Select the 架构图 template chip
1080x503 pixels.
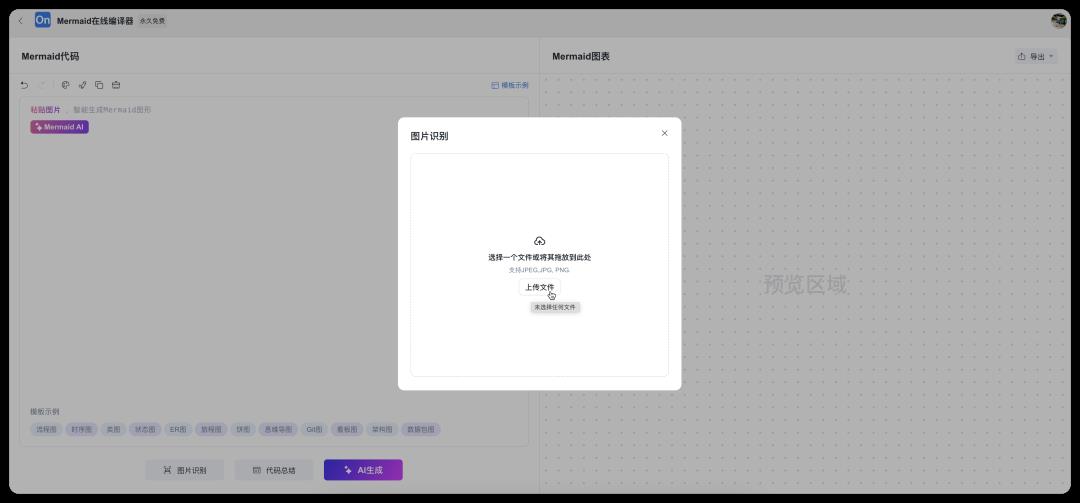(x=382, y=429)
